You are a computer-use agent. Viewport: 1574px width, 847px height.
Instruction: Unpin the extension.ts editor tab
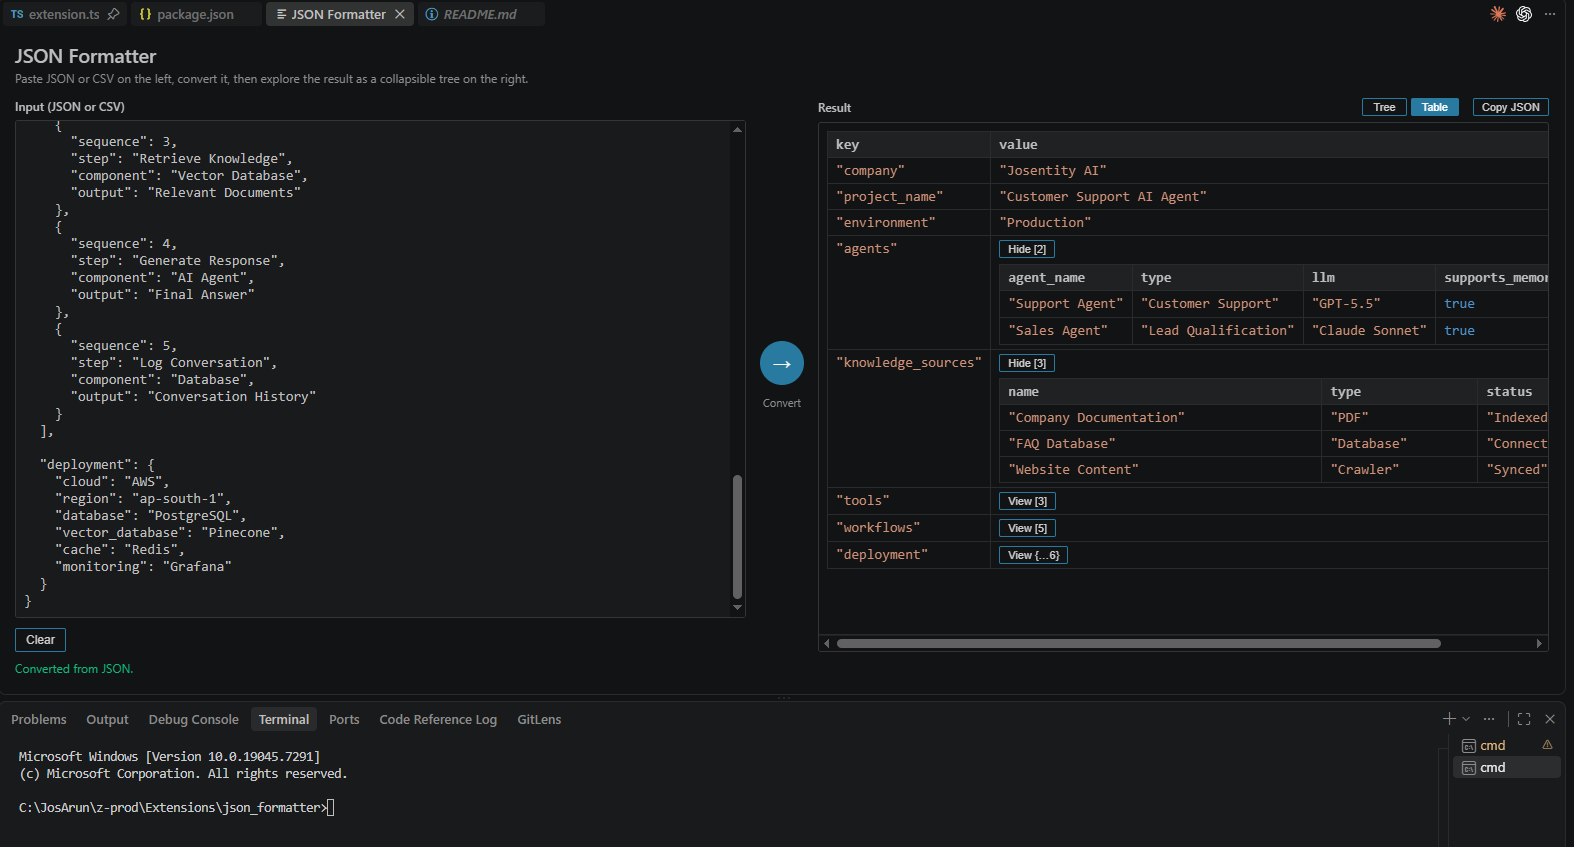[113, 14]
